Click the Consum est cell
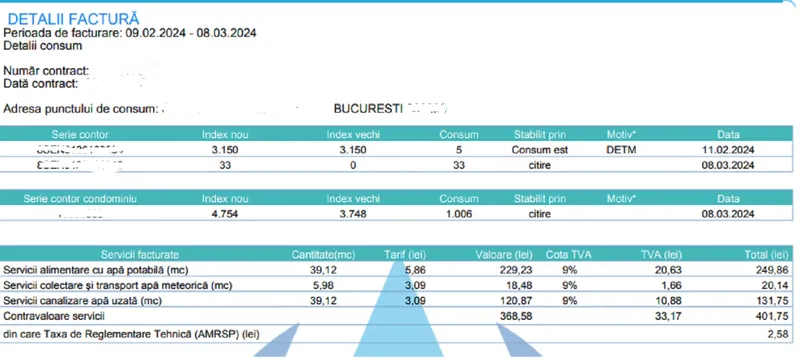 [540, 150]
